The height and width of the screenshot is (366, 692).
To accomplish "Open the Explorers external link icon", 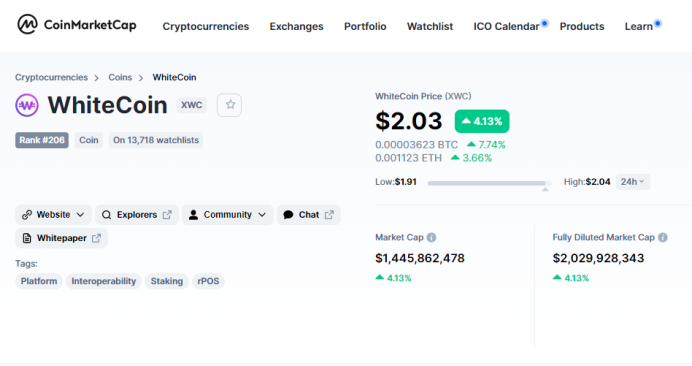I will click(167, 215).
